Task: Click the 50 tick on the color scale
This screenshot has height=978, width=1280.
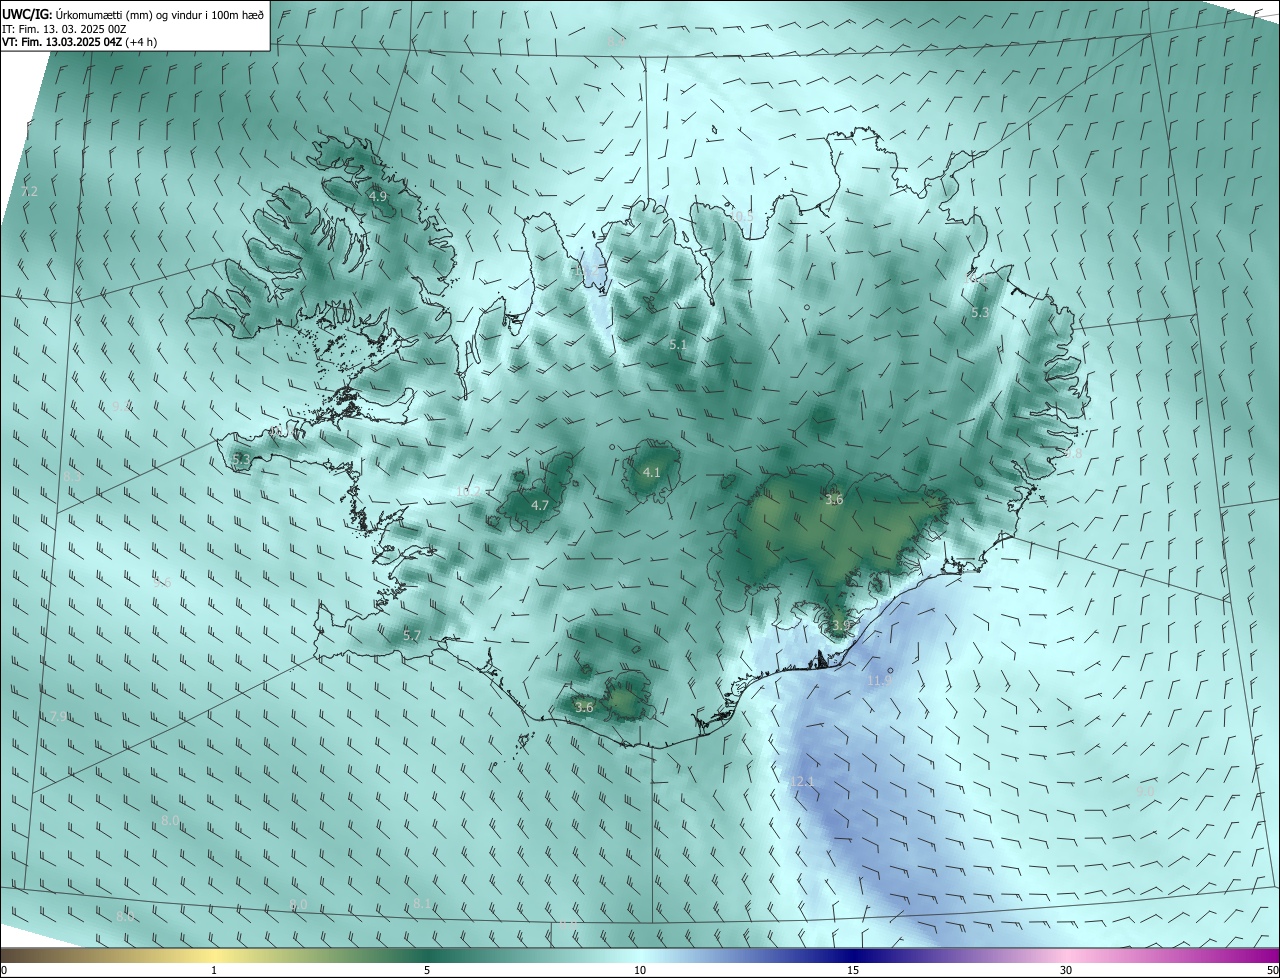Action: pos(1272,970)
